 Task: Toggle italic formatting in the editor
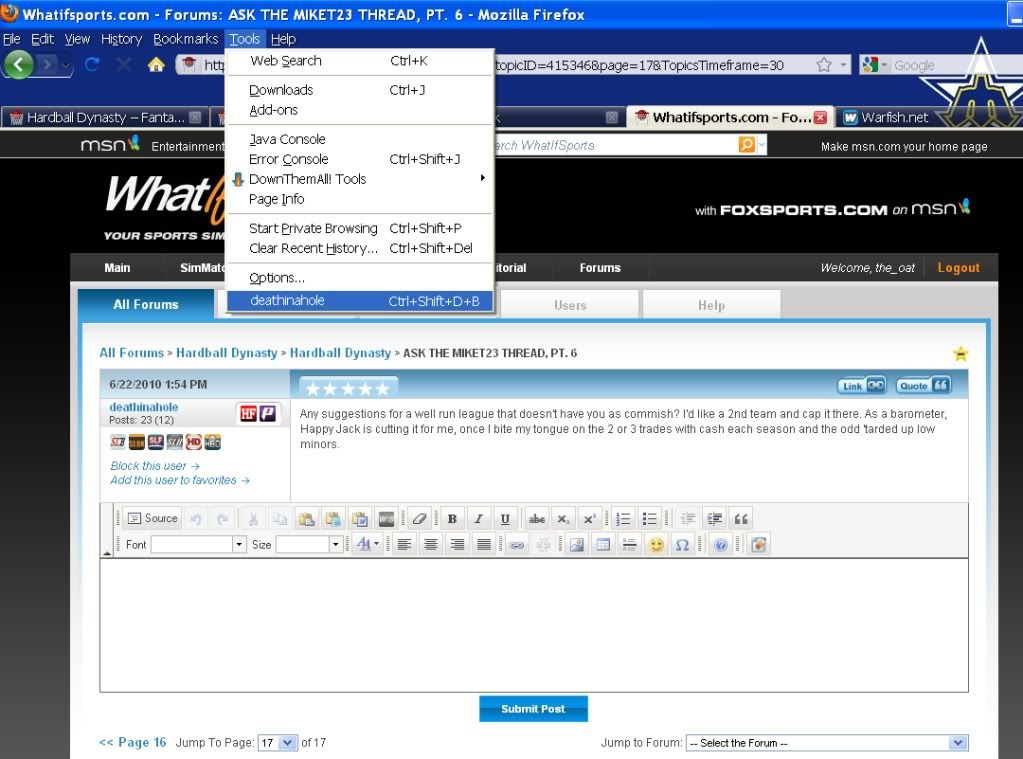(x=478, y=518)
